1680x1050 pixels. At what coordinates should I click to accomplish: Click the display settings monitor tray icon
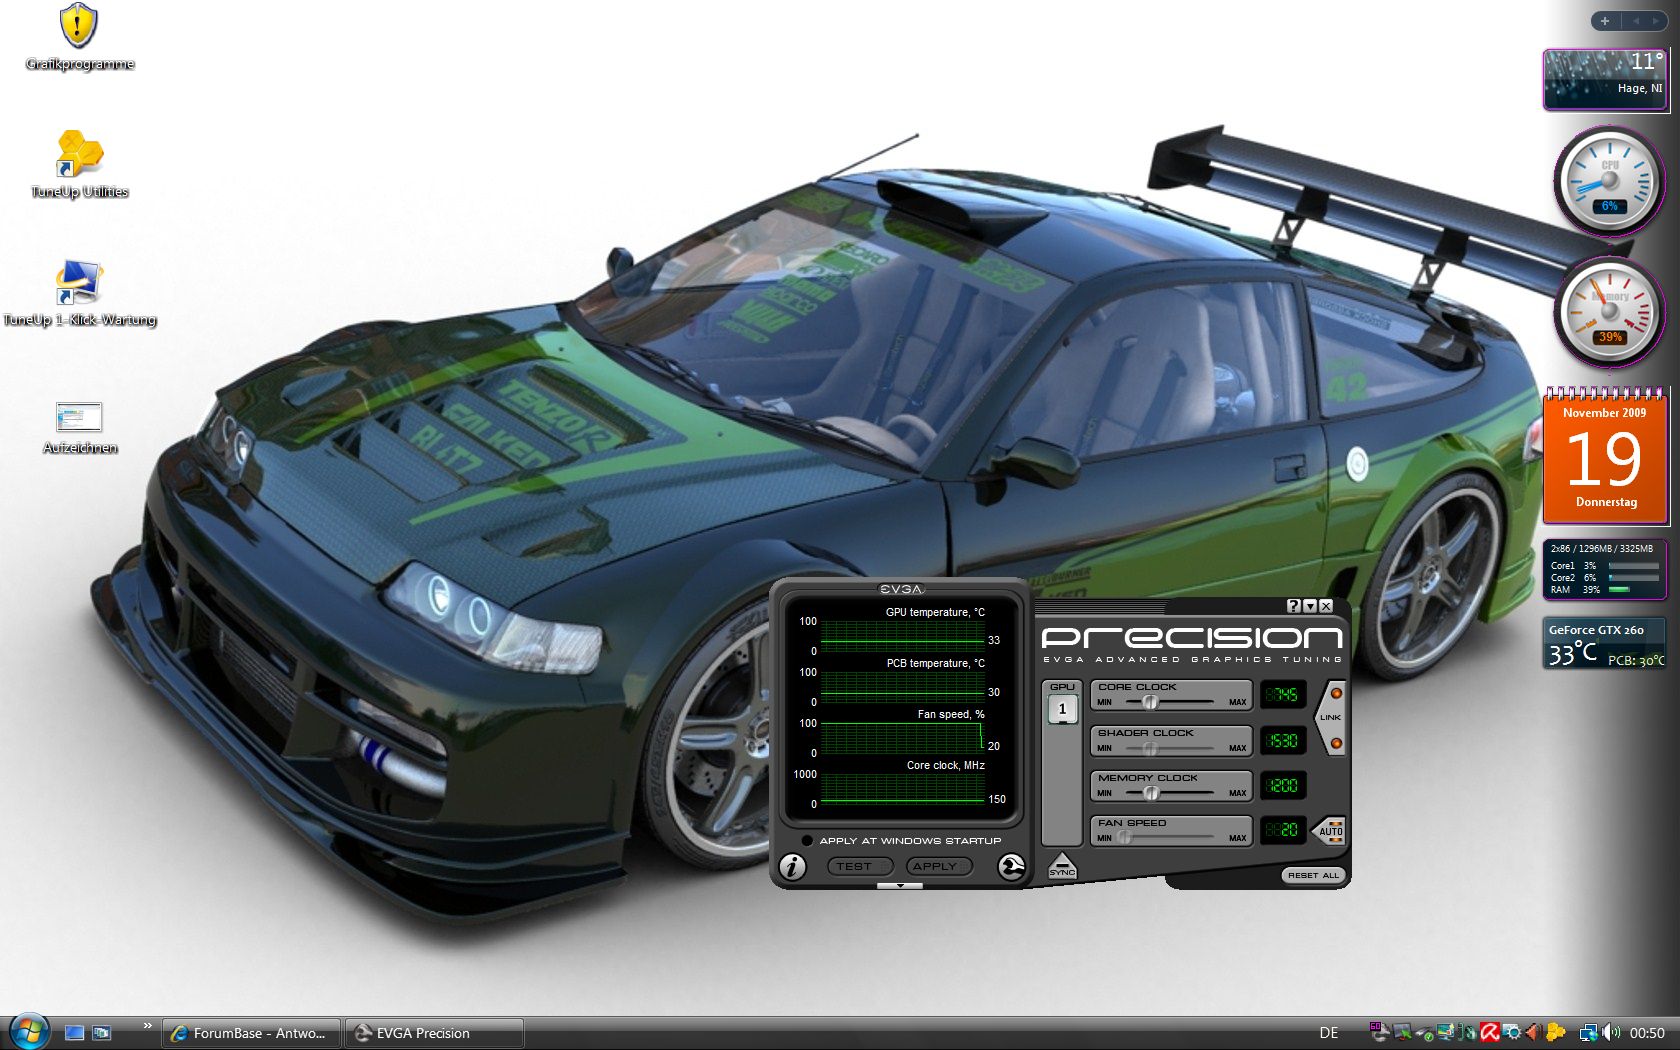pyautogui.click(x=1446, y=1033)
